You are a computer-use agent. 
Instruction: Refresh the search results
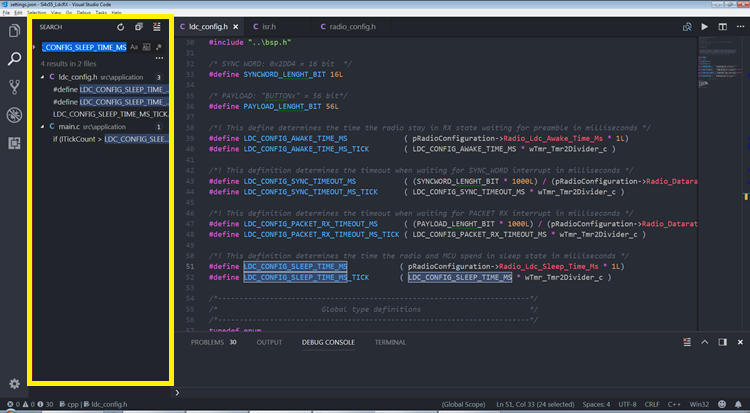(121, 27)
